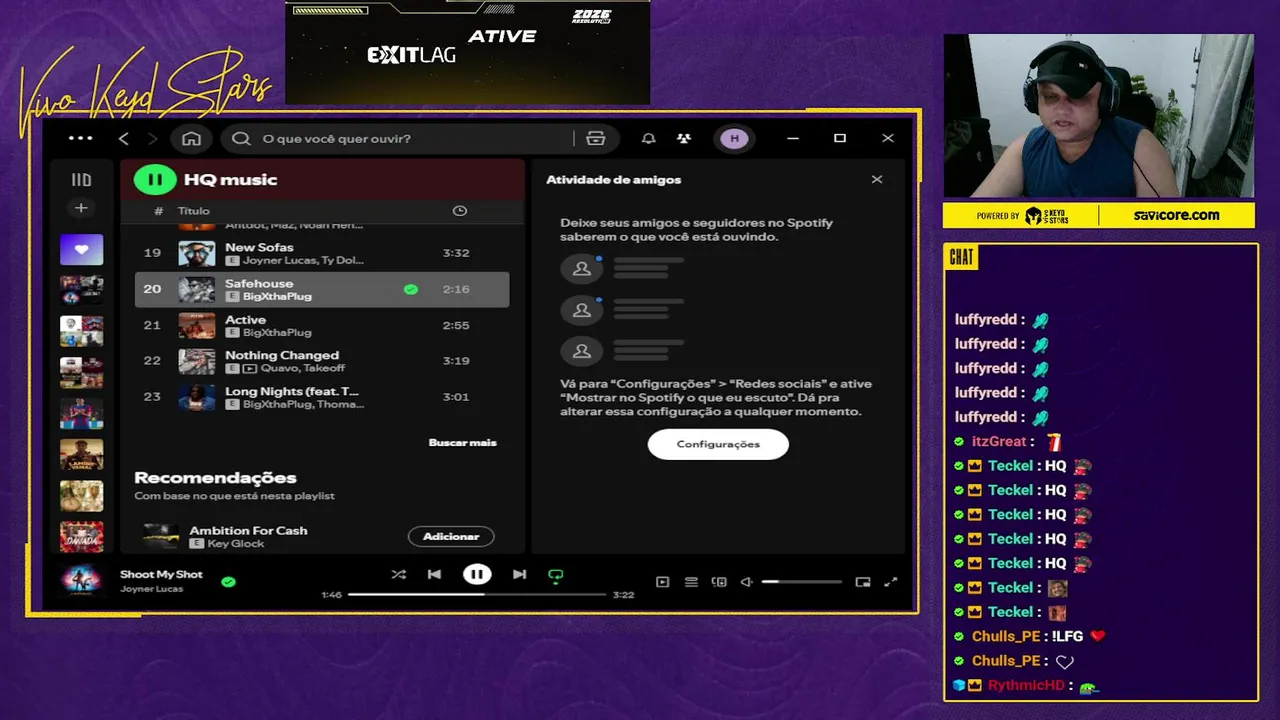Open the friend activity icon in top bar
The image size is (1280, 720).
(683, 139)
